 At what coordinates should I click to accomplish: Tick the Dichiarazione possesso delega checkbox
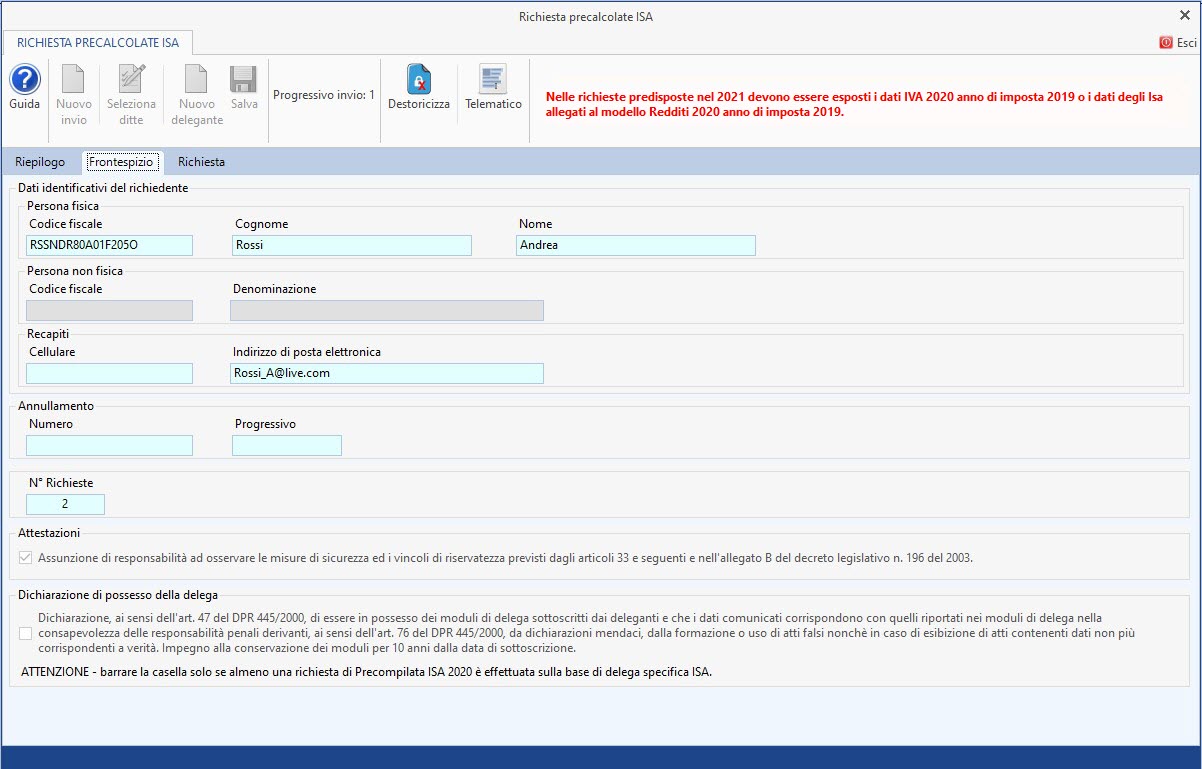pos(26,633)
